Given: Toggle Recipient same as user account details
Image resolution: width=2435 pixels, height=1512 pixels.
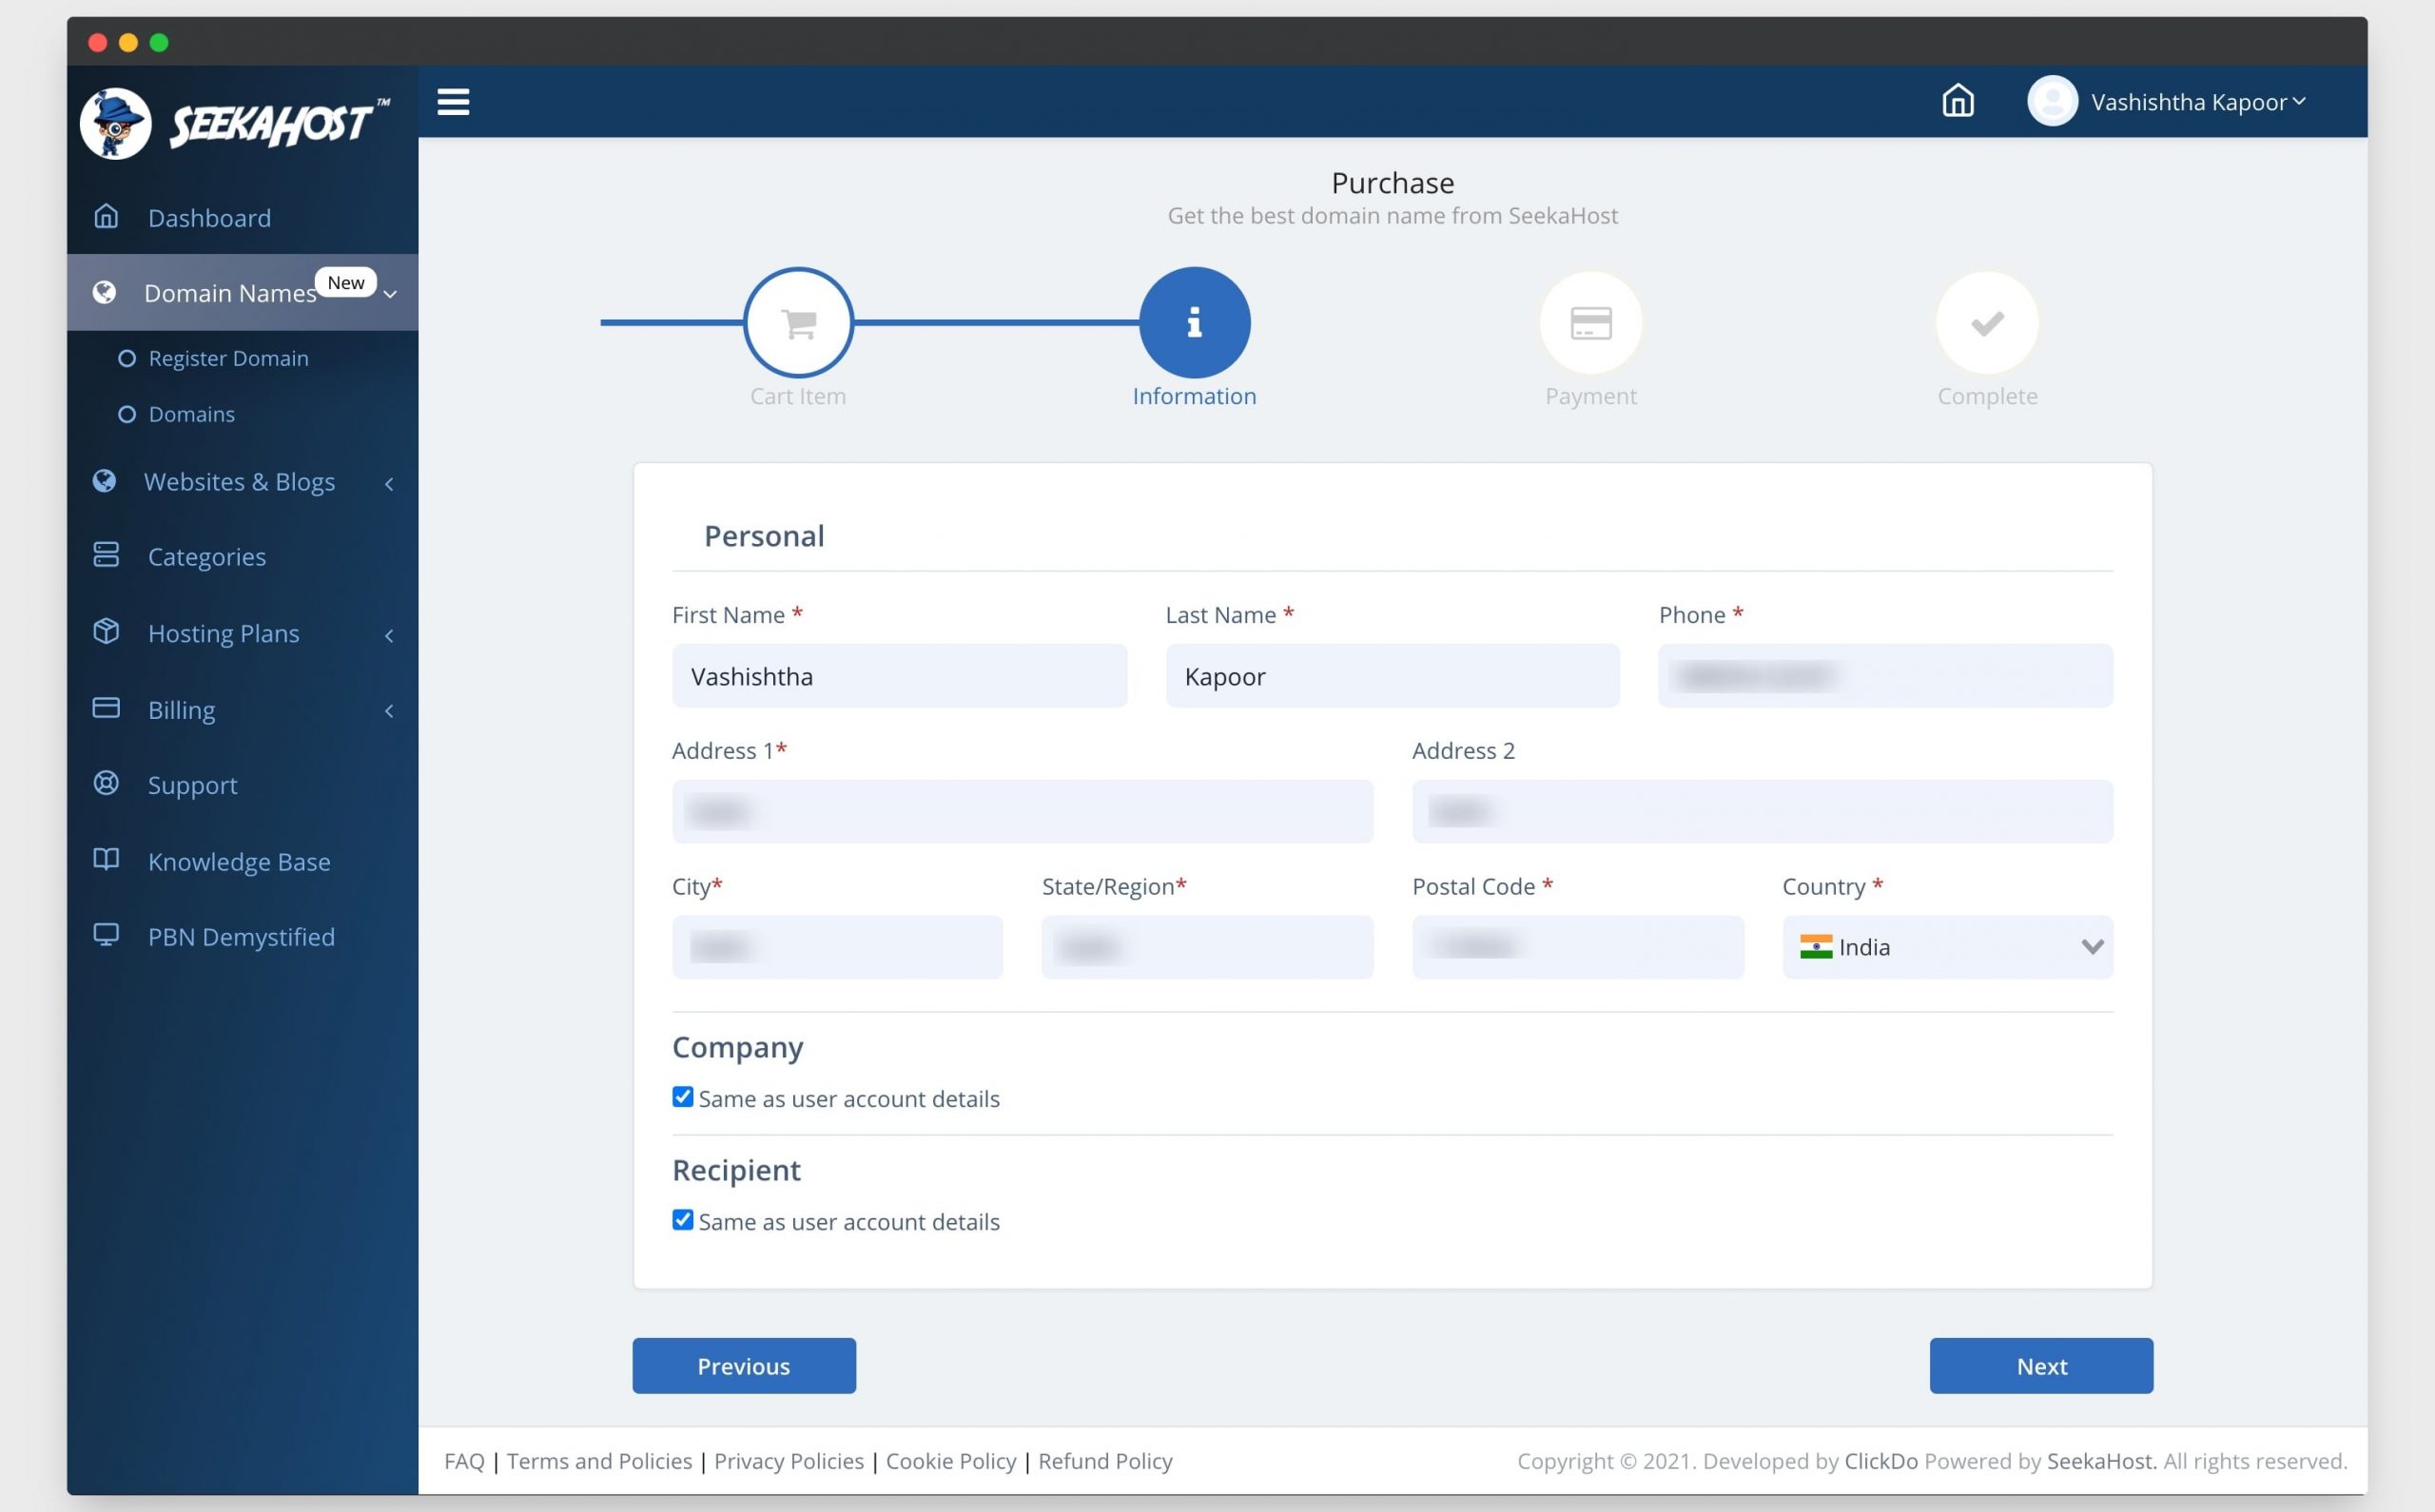Looking at the screenshot, I should (683, 1219).
